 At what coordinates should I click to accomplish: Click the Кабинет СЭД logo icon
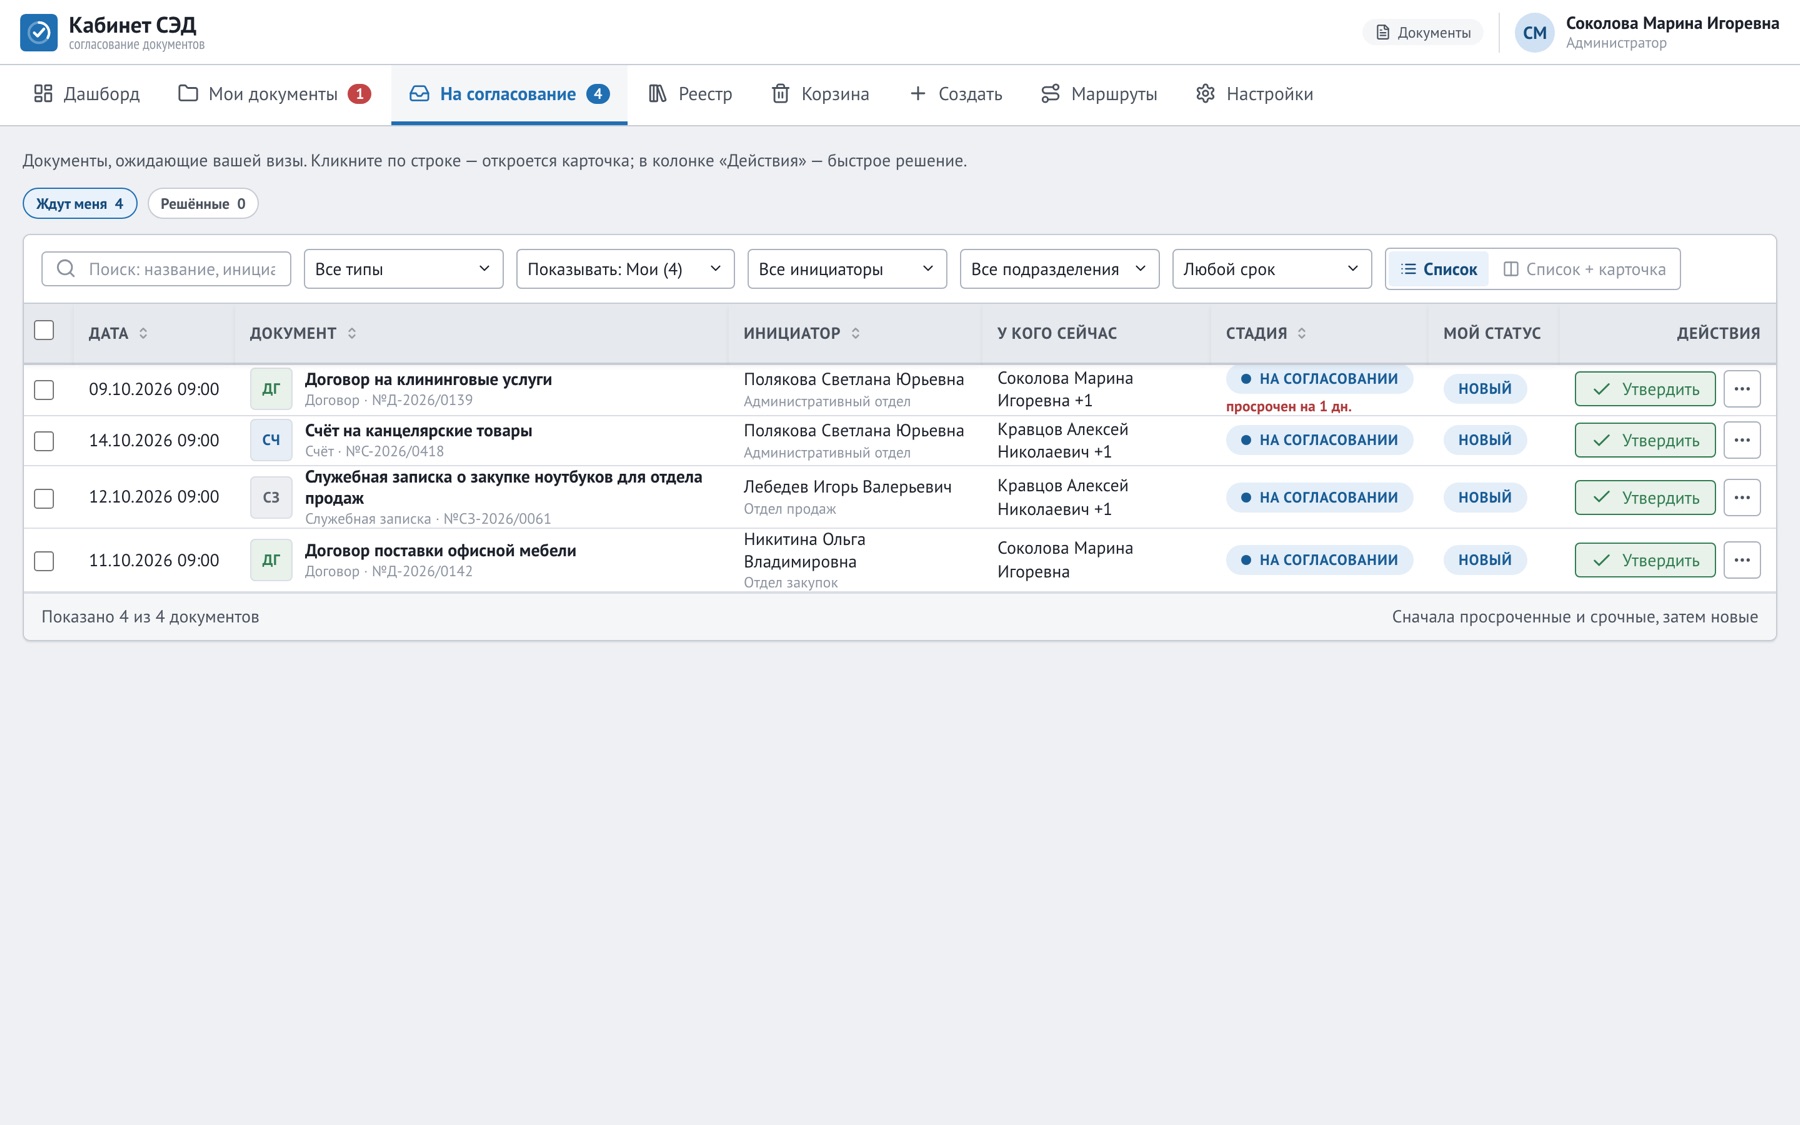click(x=39, y=32)
